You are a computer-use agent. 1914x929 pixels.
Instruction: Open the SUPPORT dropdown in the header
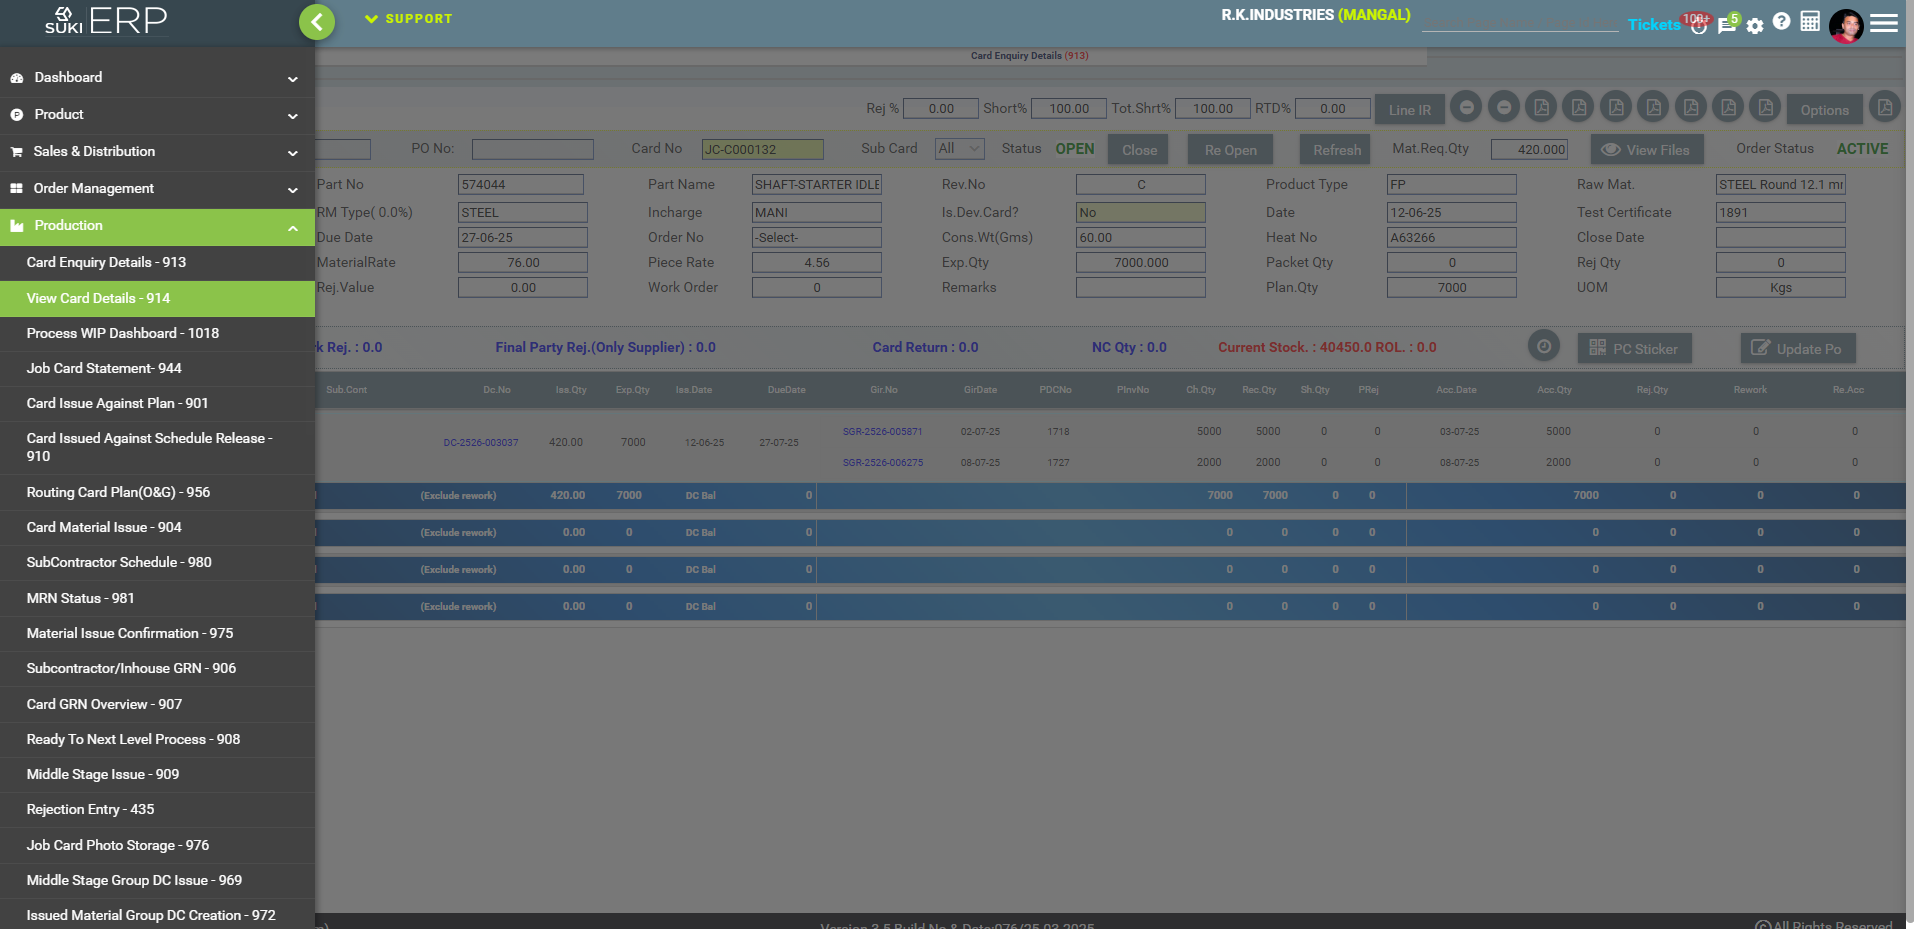pyautogui.click(x=409, y=19)
